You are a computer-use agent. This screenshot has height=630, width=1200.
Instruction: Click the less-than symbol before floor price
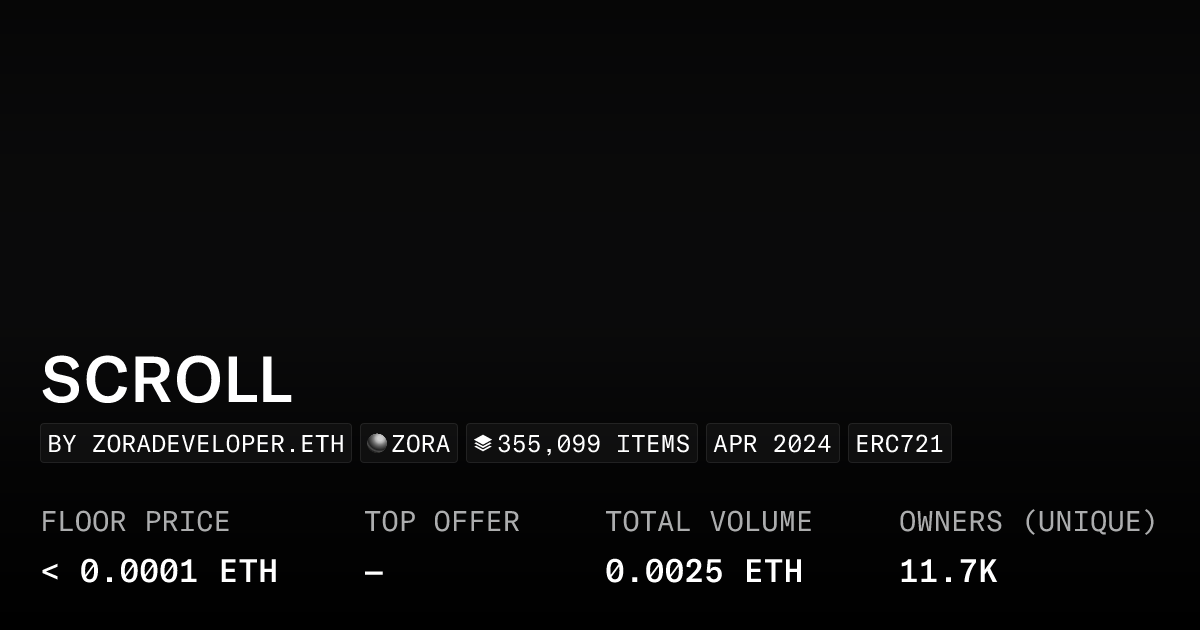tap(50, 573)
